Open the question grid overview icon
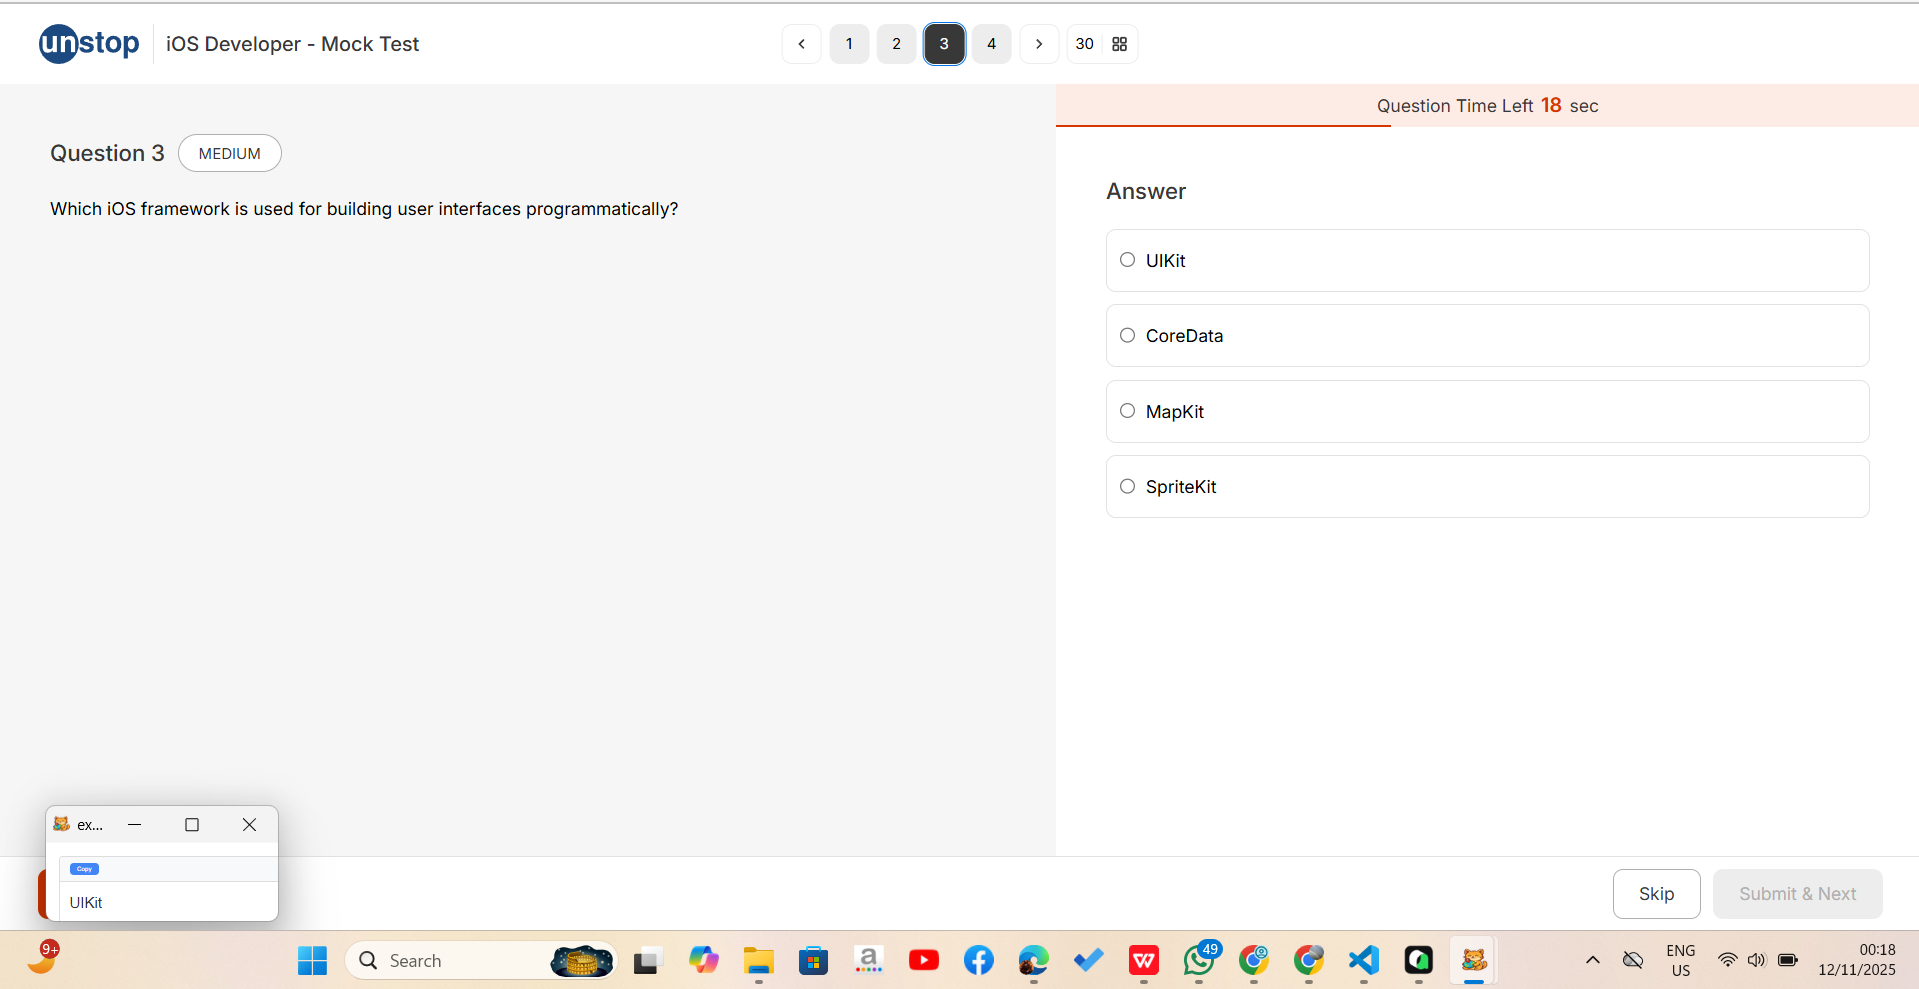 1119,44
